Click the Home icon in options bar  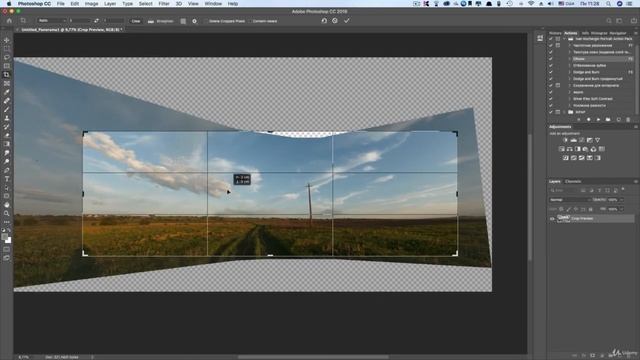point(9,21)
